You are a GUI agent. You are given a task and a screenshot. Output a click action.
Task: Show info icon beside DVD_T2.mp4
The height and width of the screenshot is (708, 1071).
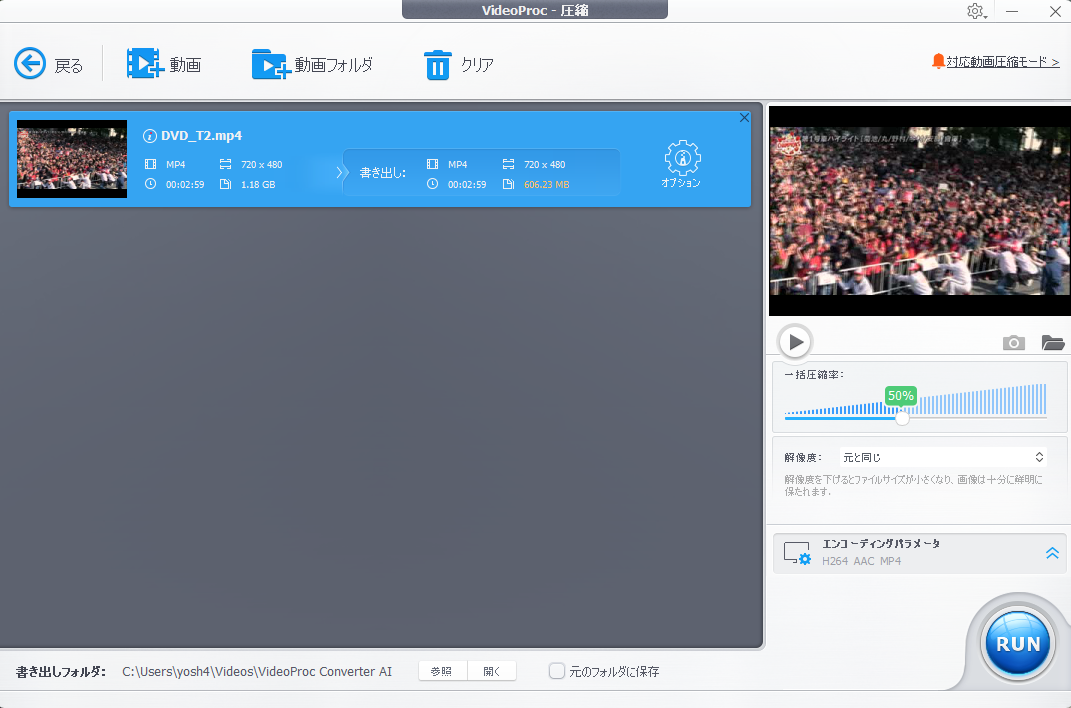[x=150, y=136]
